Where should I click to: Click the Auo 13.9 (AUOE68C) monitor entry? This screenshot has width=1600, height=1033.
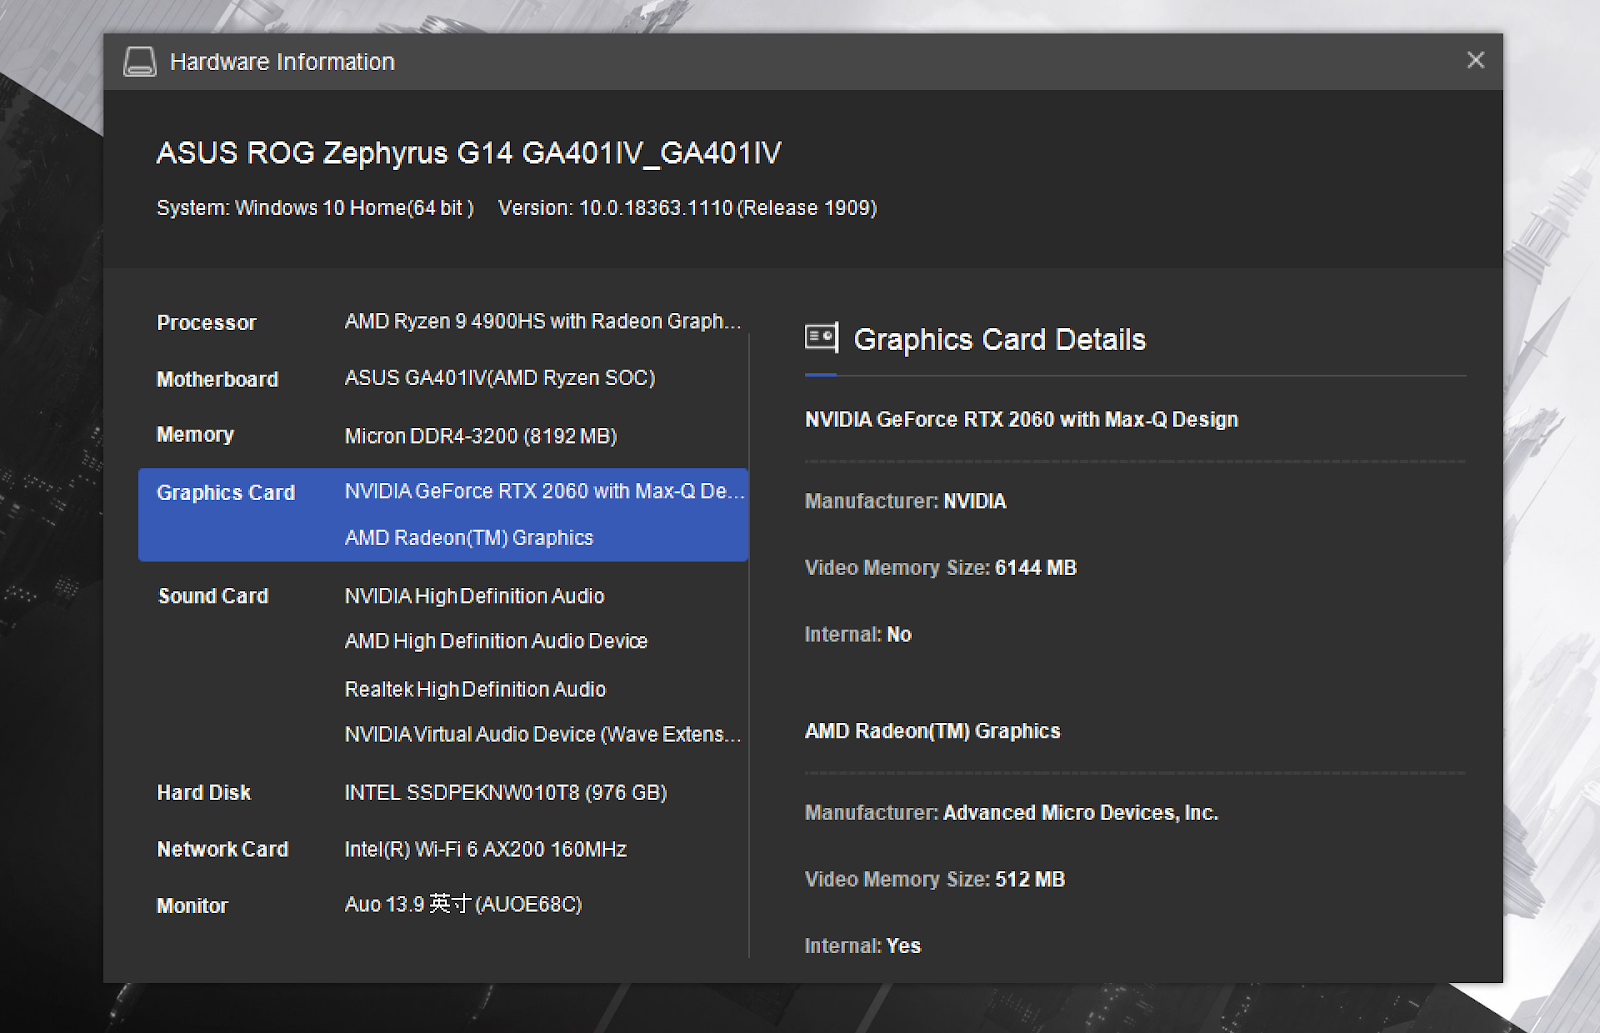click(463, 904)
